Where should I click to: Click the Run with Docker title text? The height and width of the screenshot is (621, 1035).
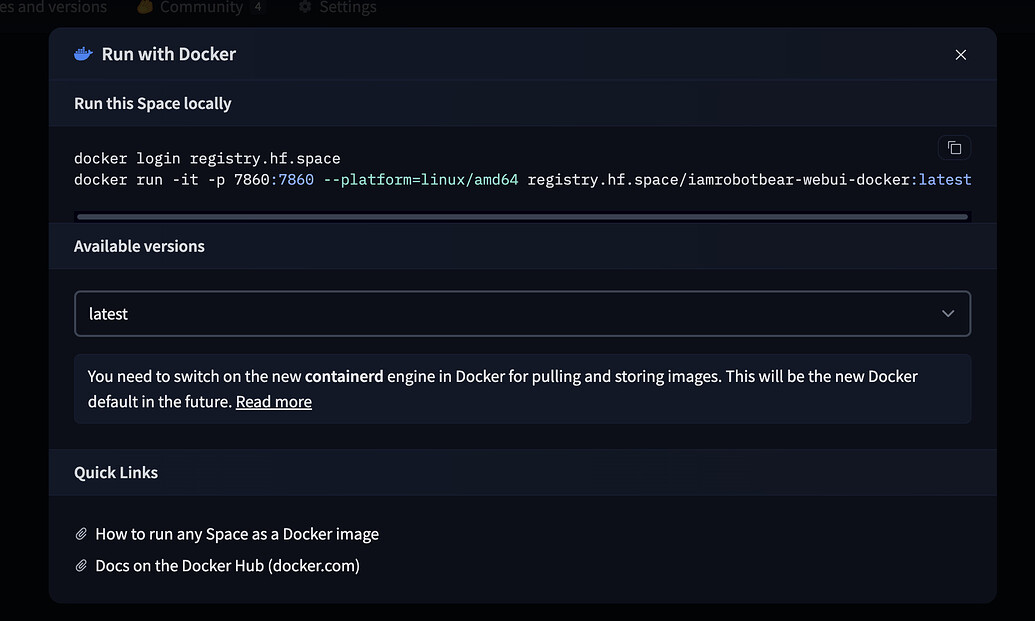(x=169, y=54)
